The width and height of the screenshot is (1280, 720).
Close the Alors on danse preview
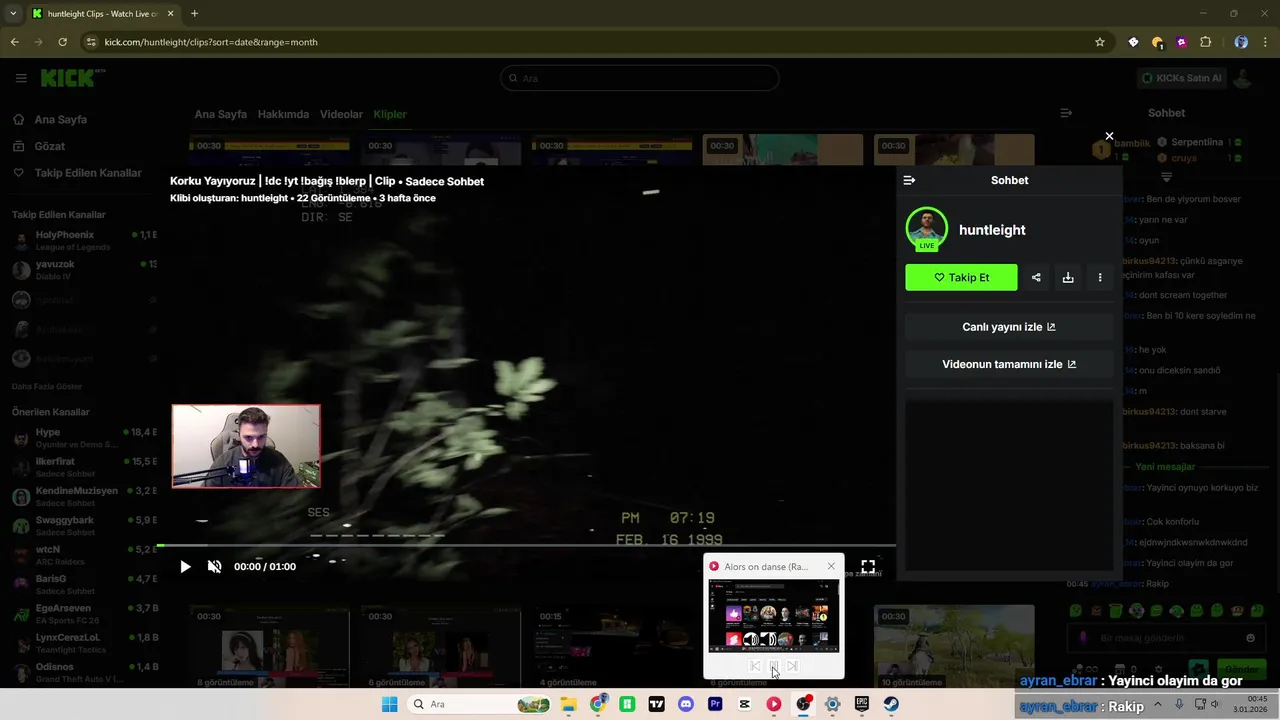click(831, 566)
